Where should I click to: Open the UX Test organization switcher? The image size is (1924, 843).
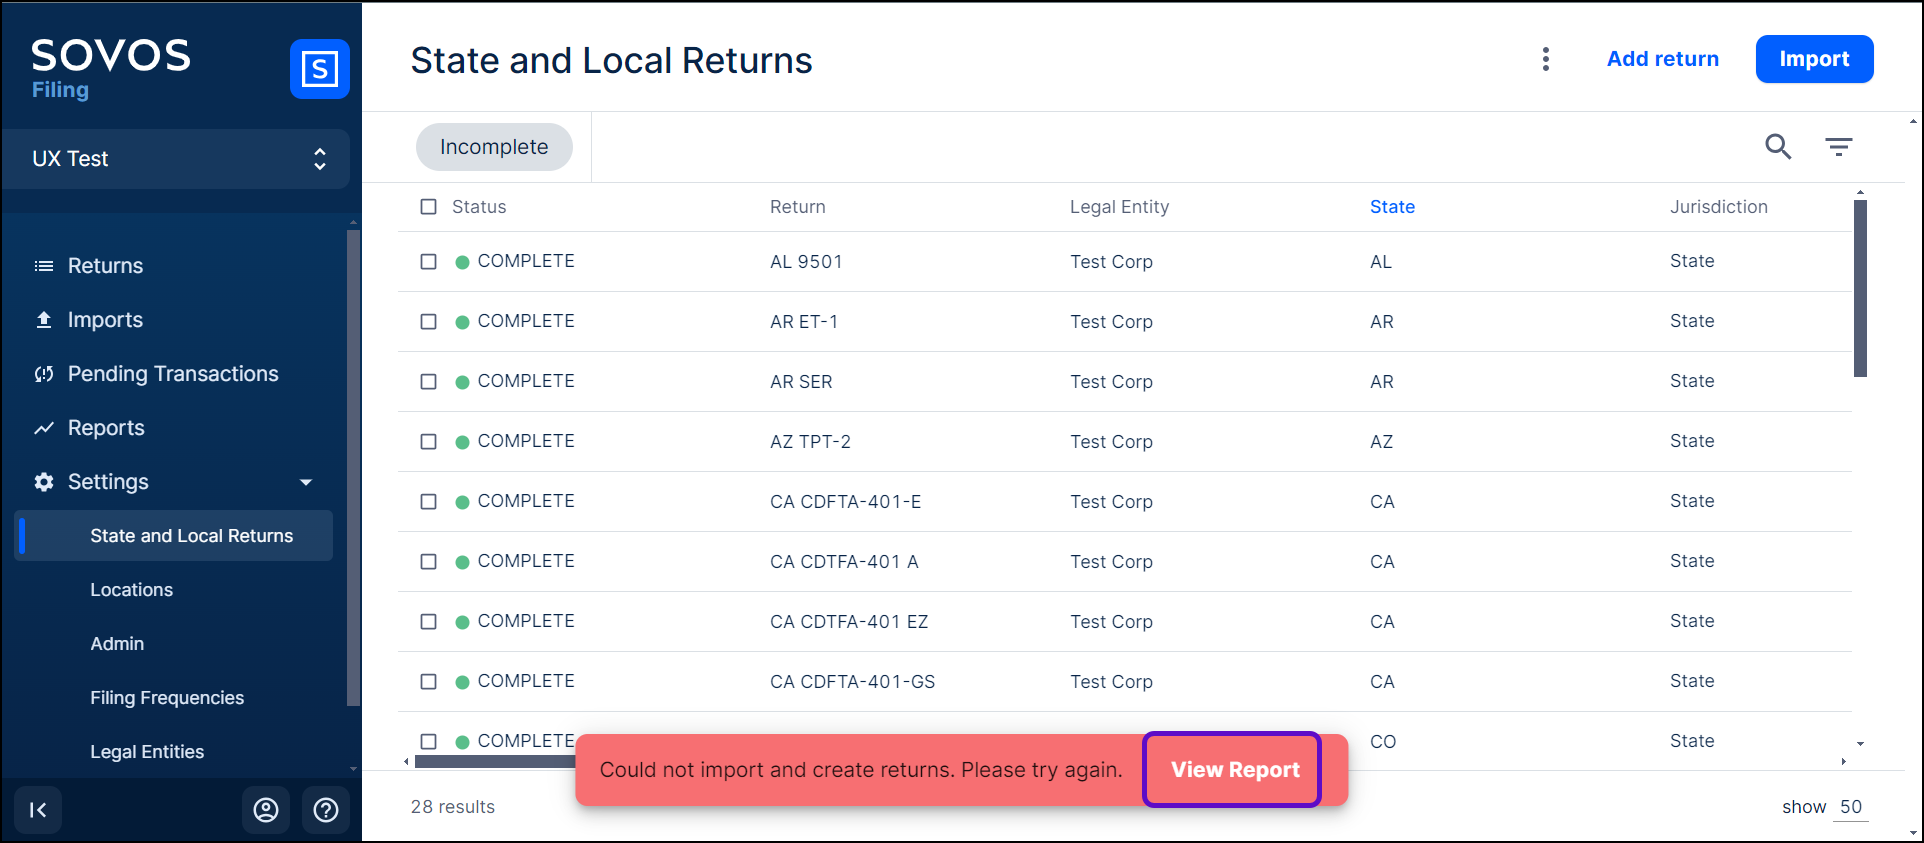(x=176, y=159)
